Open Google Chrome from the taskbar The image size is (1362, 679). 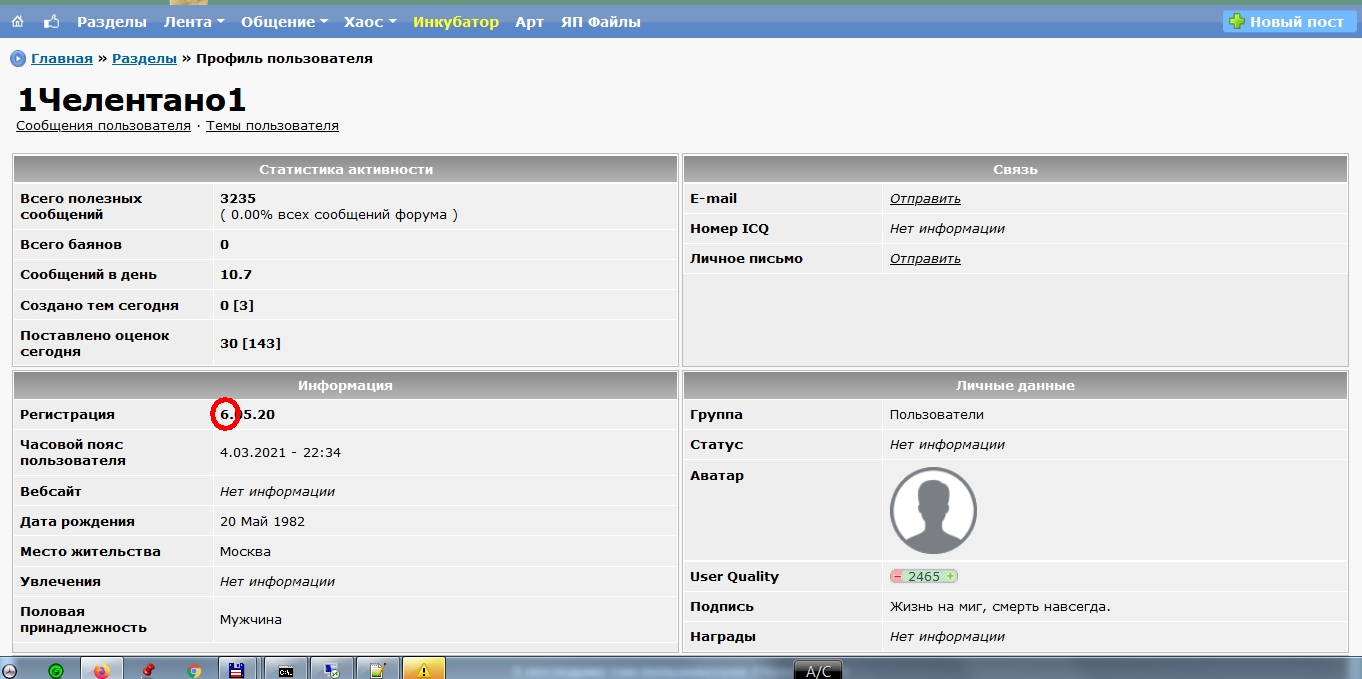coord(194,671)
